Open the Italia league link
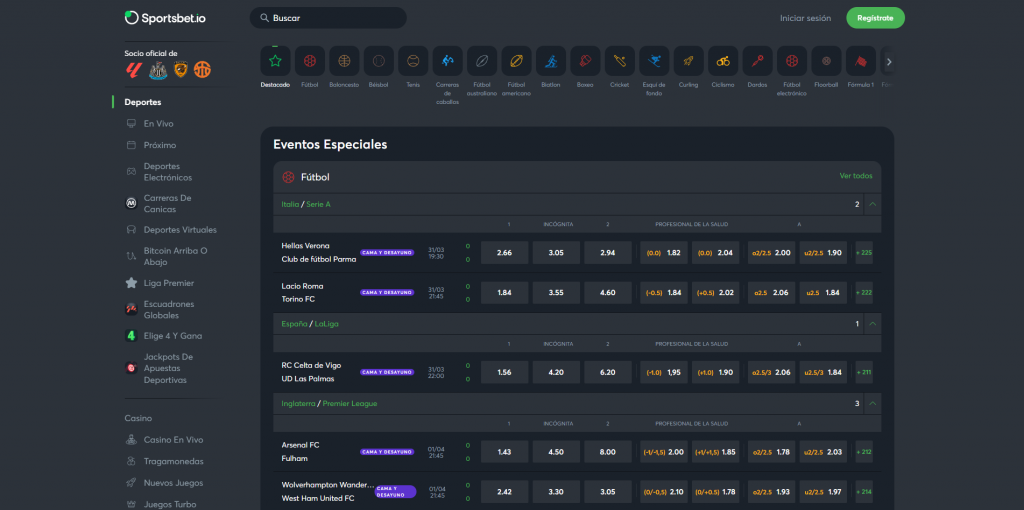The image size is (1024, 510). pyautogui.click(x=290, y=204)
